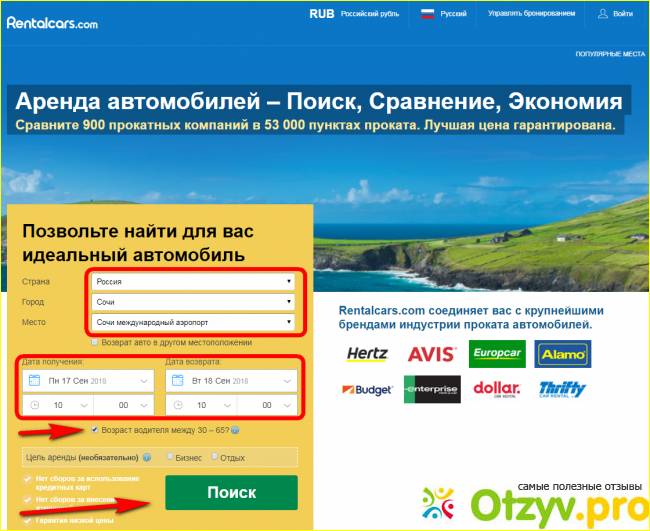Image resolution: width=650 pixels, height=531 pixels.
Task: Click the Hertz brand logo
Action: click(x=366, y=354)
